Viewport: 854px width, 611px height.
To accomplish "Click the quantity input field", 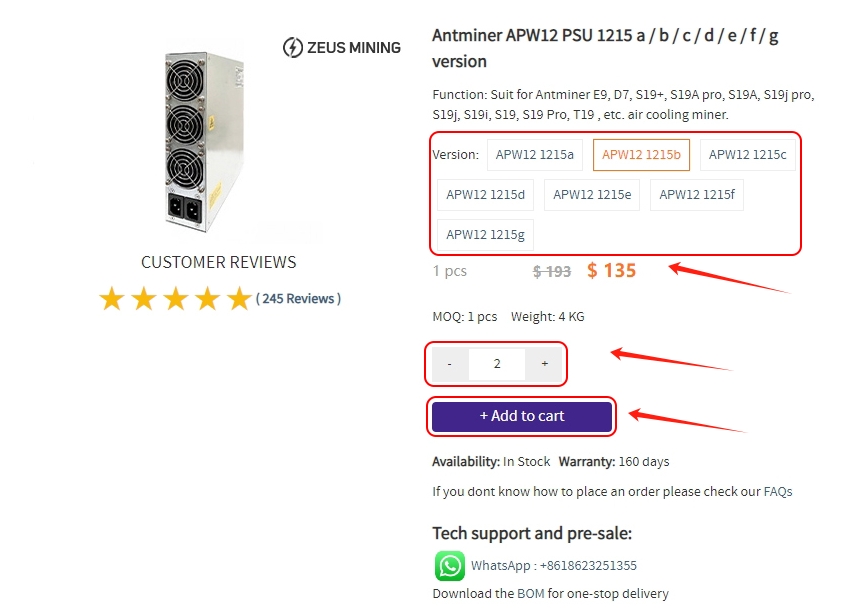I will coord(497,364).
